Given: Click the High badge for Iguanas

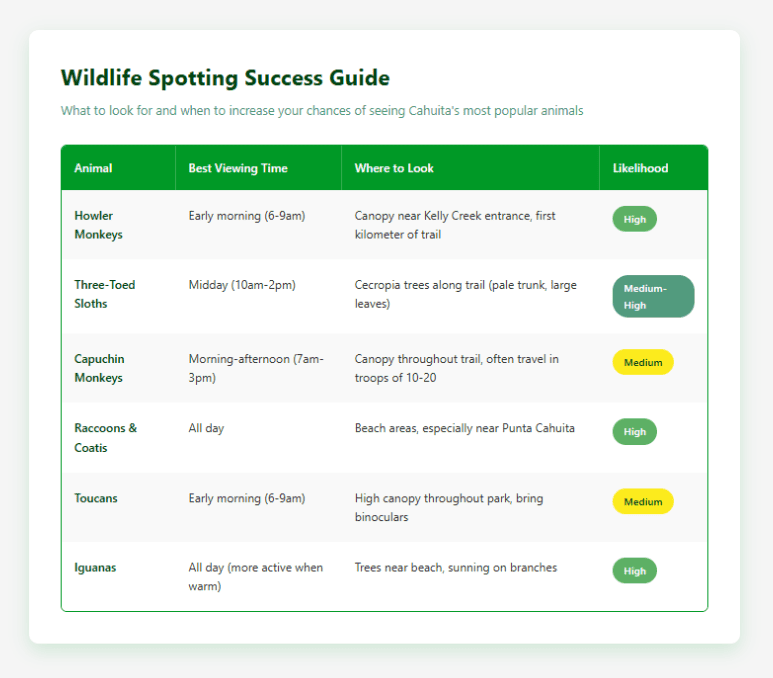Looking at the screenshot, I should tap(634, 571).
